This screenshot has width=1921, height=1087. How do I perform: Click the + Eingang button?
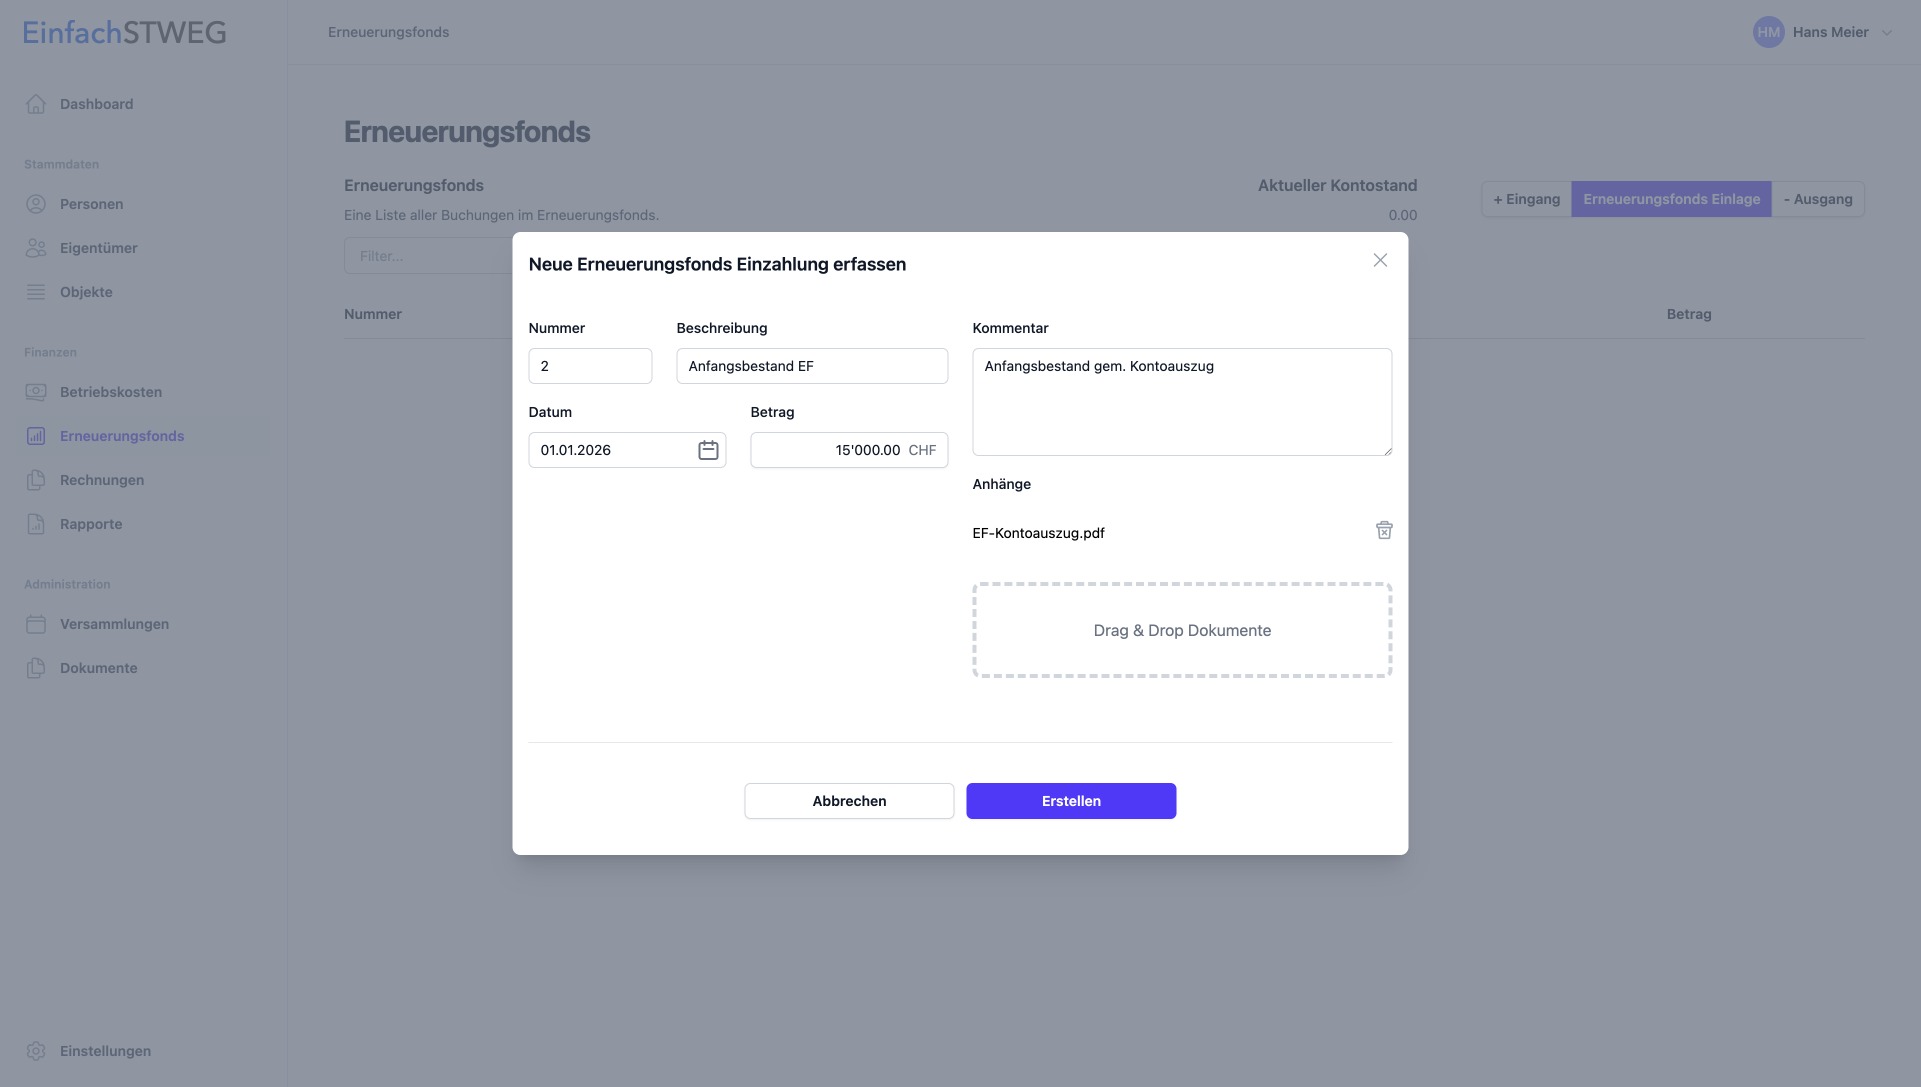tap(1526, 199)
